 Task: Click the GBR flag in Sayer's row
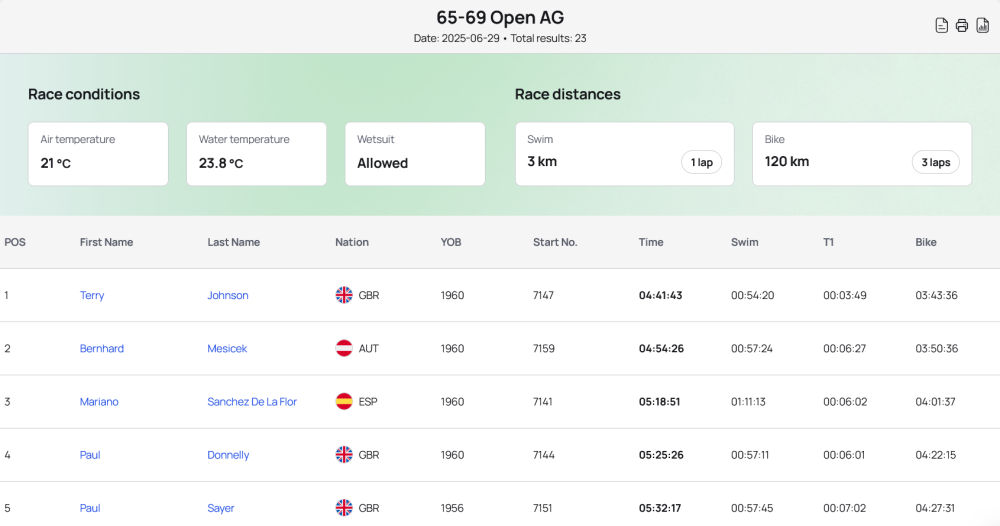344,508
